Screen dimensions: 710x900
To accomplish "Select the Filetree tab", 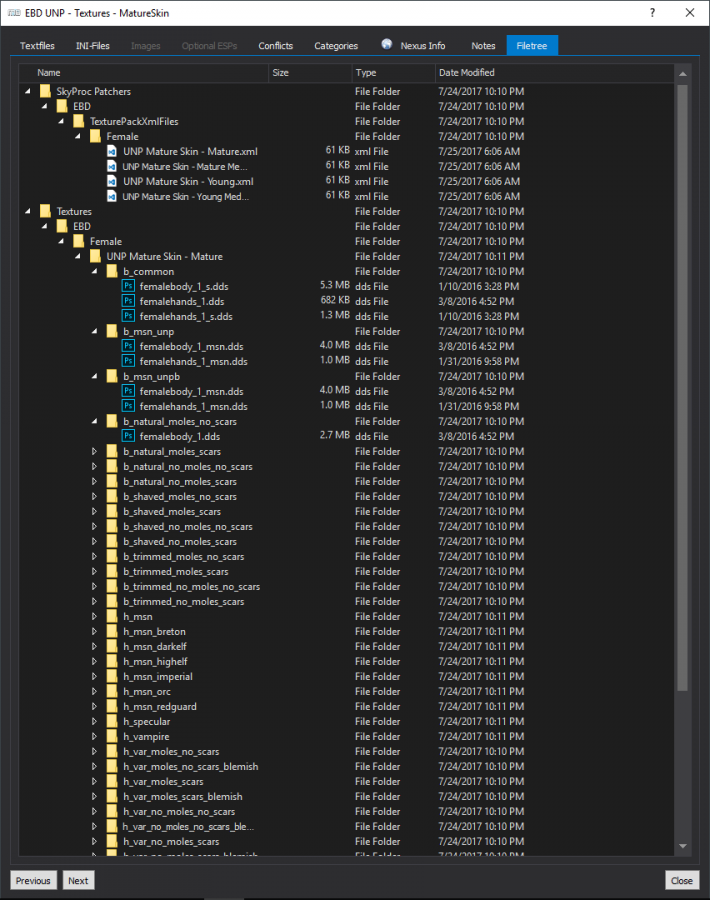I will pos(532,46).
